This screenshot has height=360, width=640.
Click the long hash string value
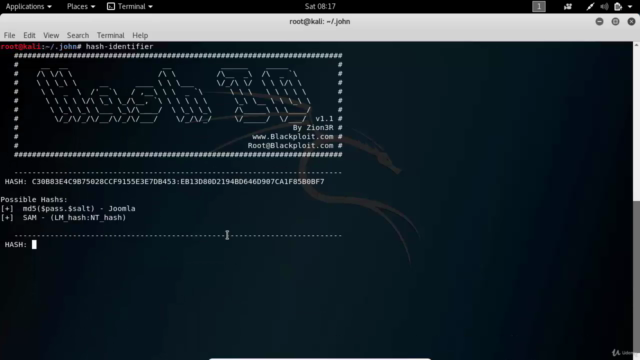pyautogui.click(x=178, y=182)
